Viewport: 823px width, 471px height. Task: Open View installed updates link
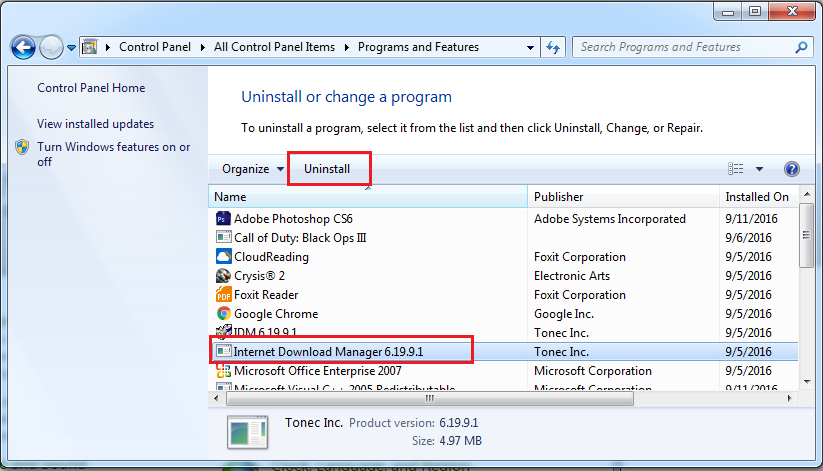(96, 124)
